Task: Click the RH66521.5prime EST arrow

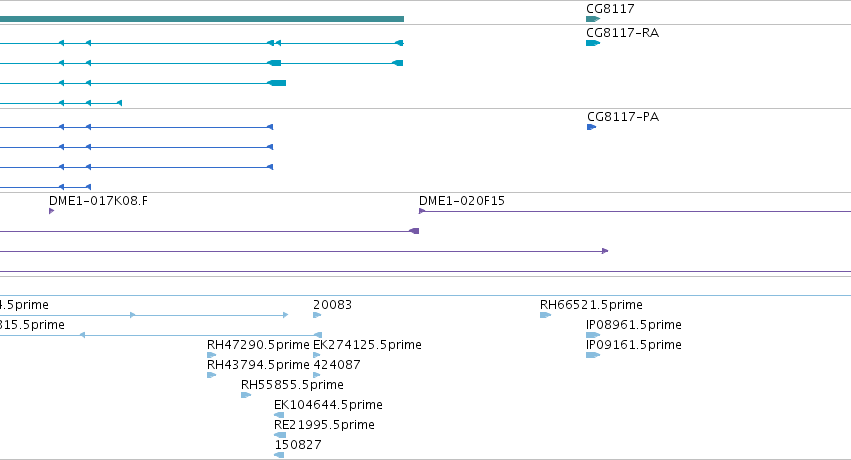Action: (545, 315)
